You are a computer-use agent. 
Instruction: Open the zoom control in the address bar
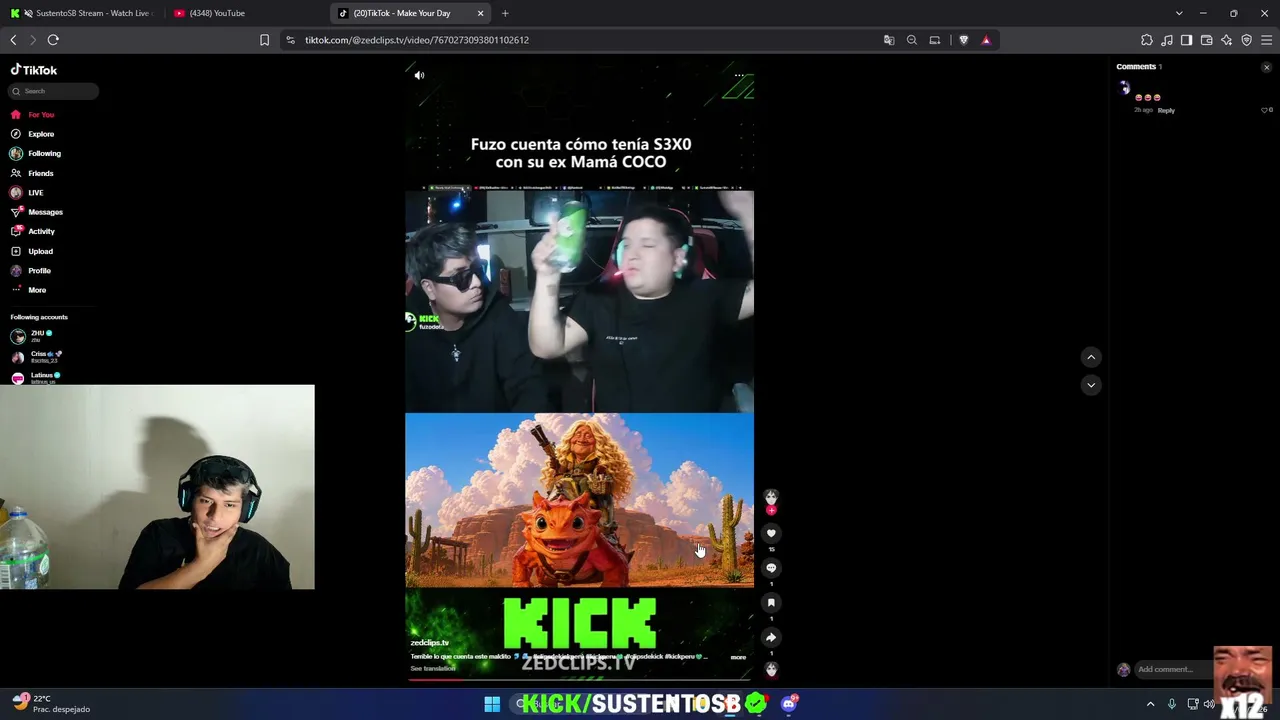(912, 40)
